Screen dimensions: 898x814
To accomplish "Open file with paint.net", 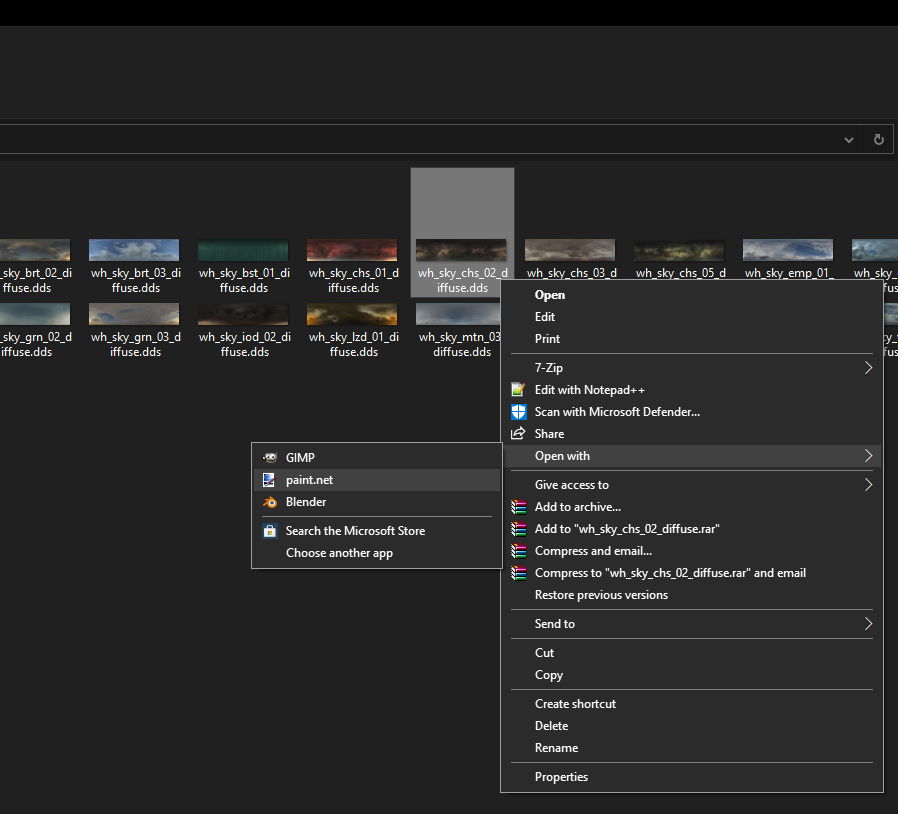I will (377, 480).
